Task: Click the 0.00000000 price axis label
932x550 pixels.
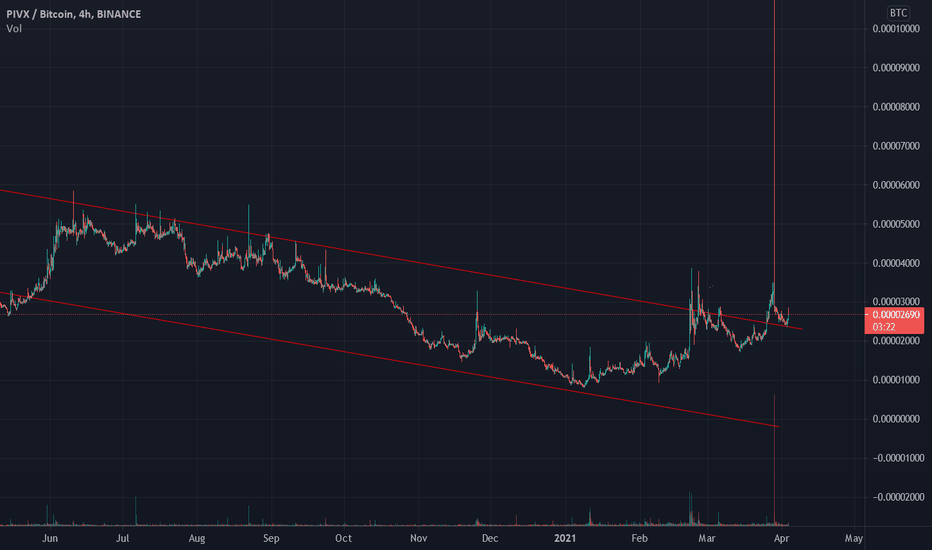Action: point(896,419)
